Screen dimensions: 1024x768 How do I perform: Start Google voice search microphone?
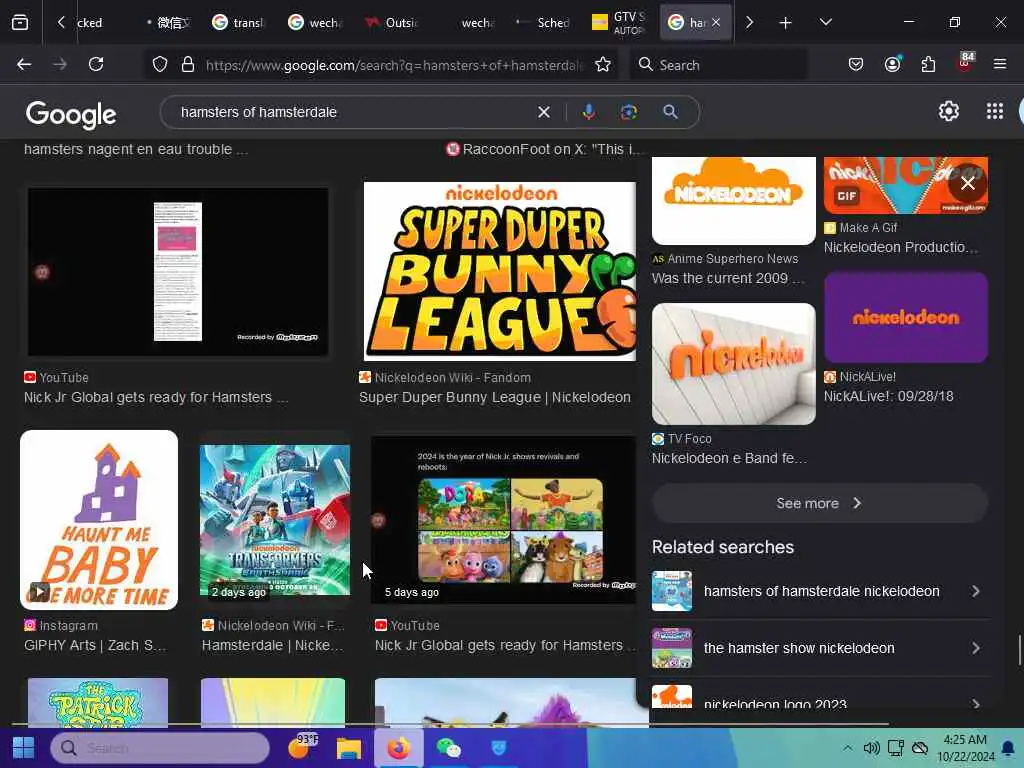(x=588, y=112)
